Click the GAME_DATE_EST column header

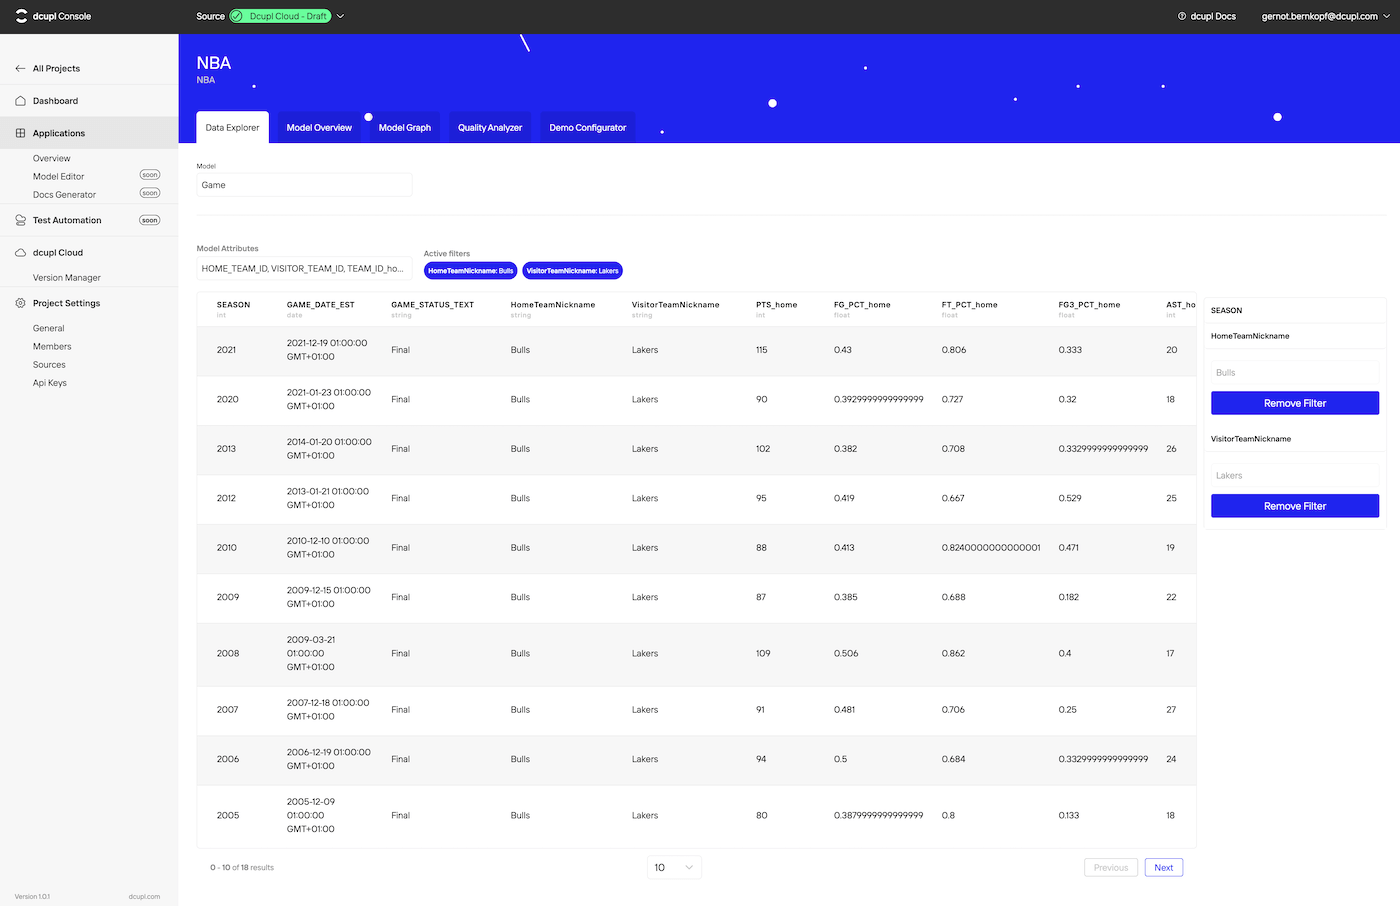tap(320, 304)
